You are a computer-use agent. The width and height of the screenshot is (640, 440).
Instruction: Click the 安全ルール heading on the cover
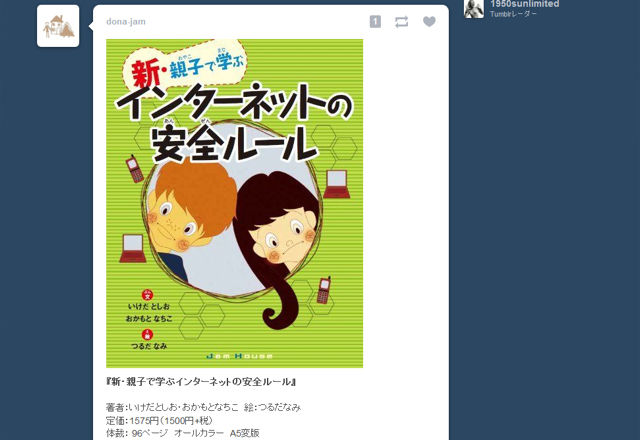coord(233,143)
